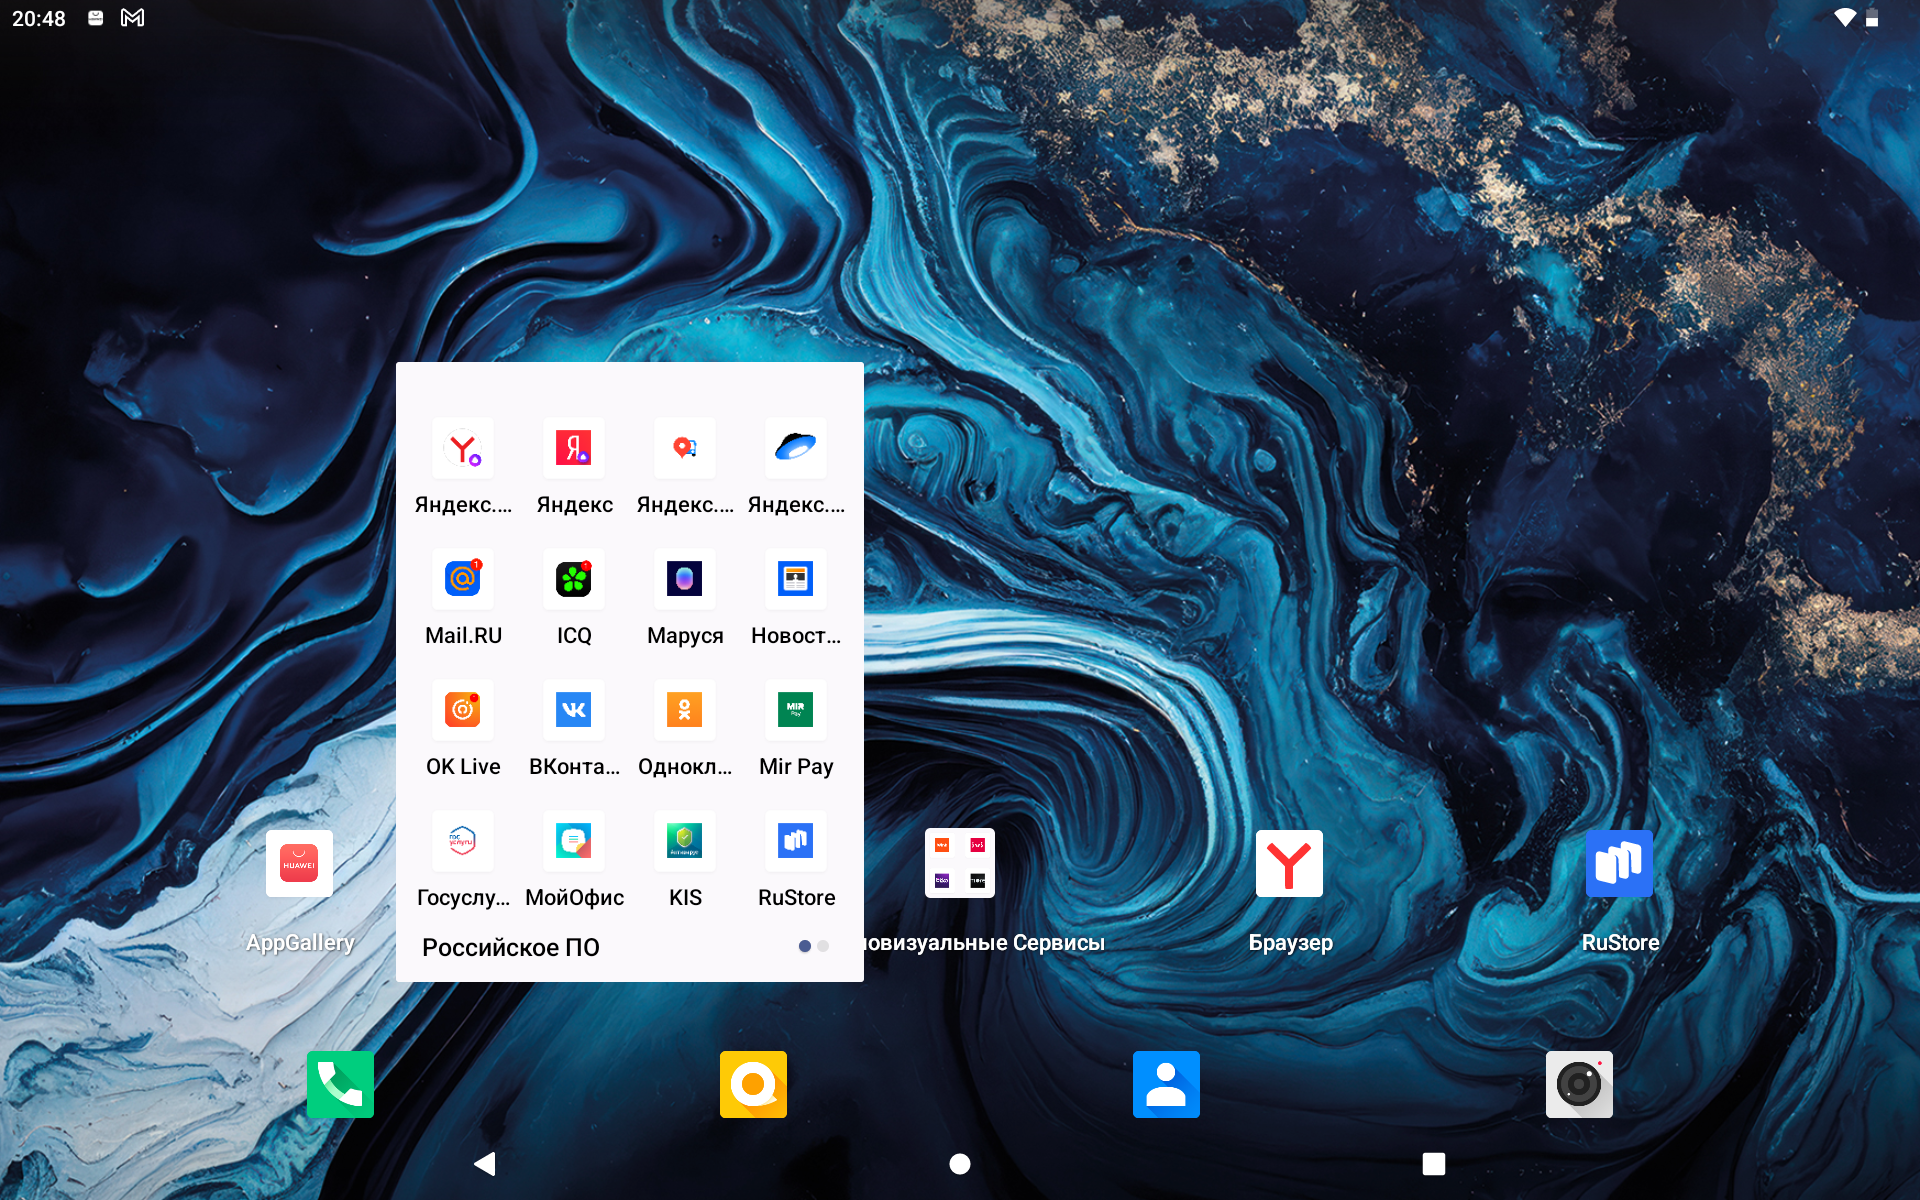Open the OK Live app

(463, 710)
